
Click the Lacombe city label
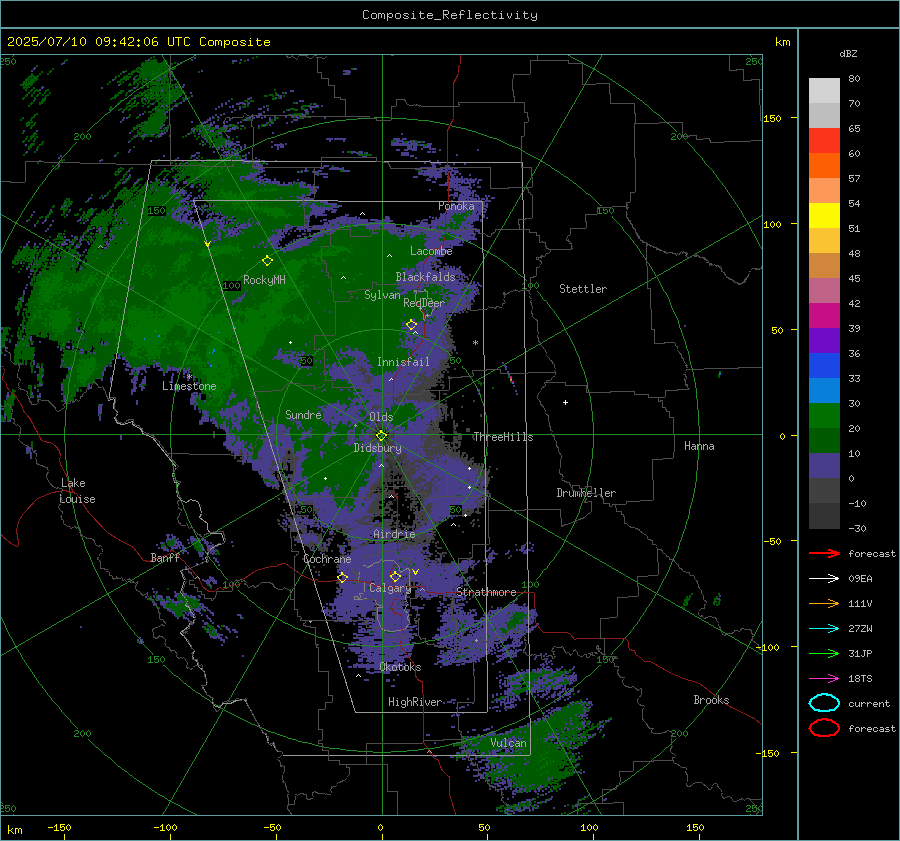tap(431, 251)
